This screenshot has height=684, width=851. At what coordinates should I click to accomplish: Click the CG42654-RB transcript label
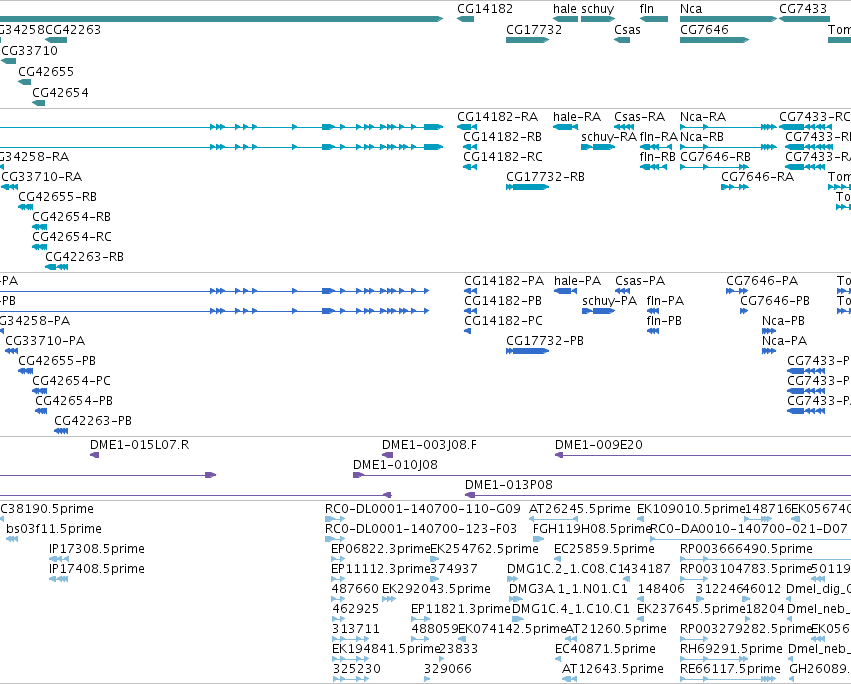72,217
